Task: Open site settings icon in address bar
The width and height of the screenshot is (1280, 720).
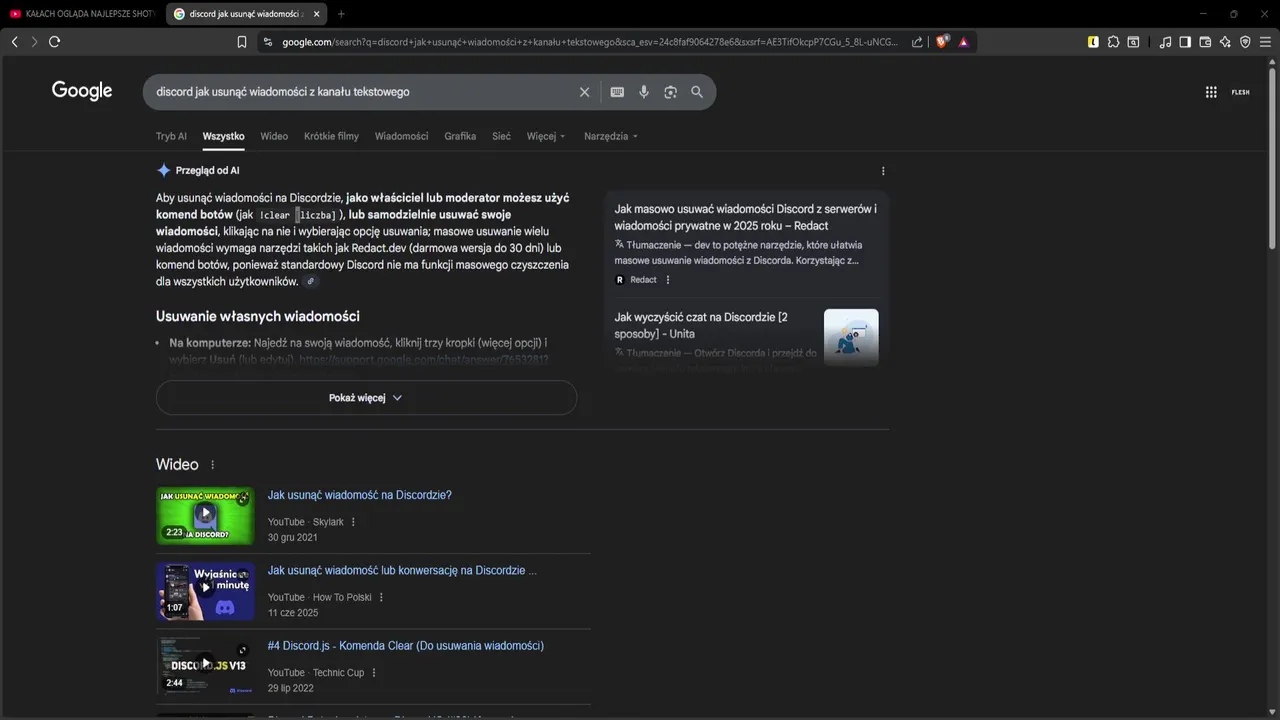Action: pyautogui.click(x=267, y=42)
